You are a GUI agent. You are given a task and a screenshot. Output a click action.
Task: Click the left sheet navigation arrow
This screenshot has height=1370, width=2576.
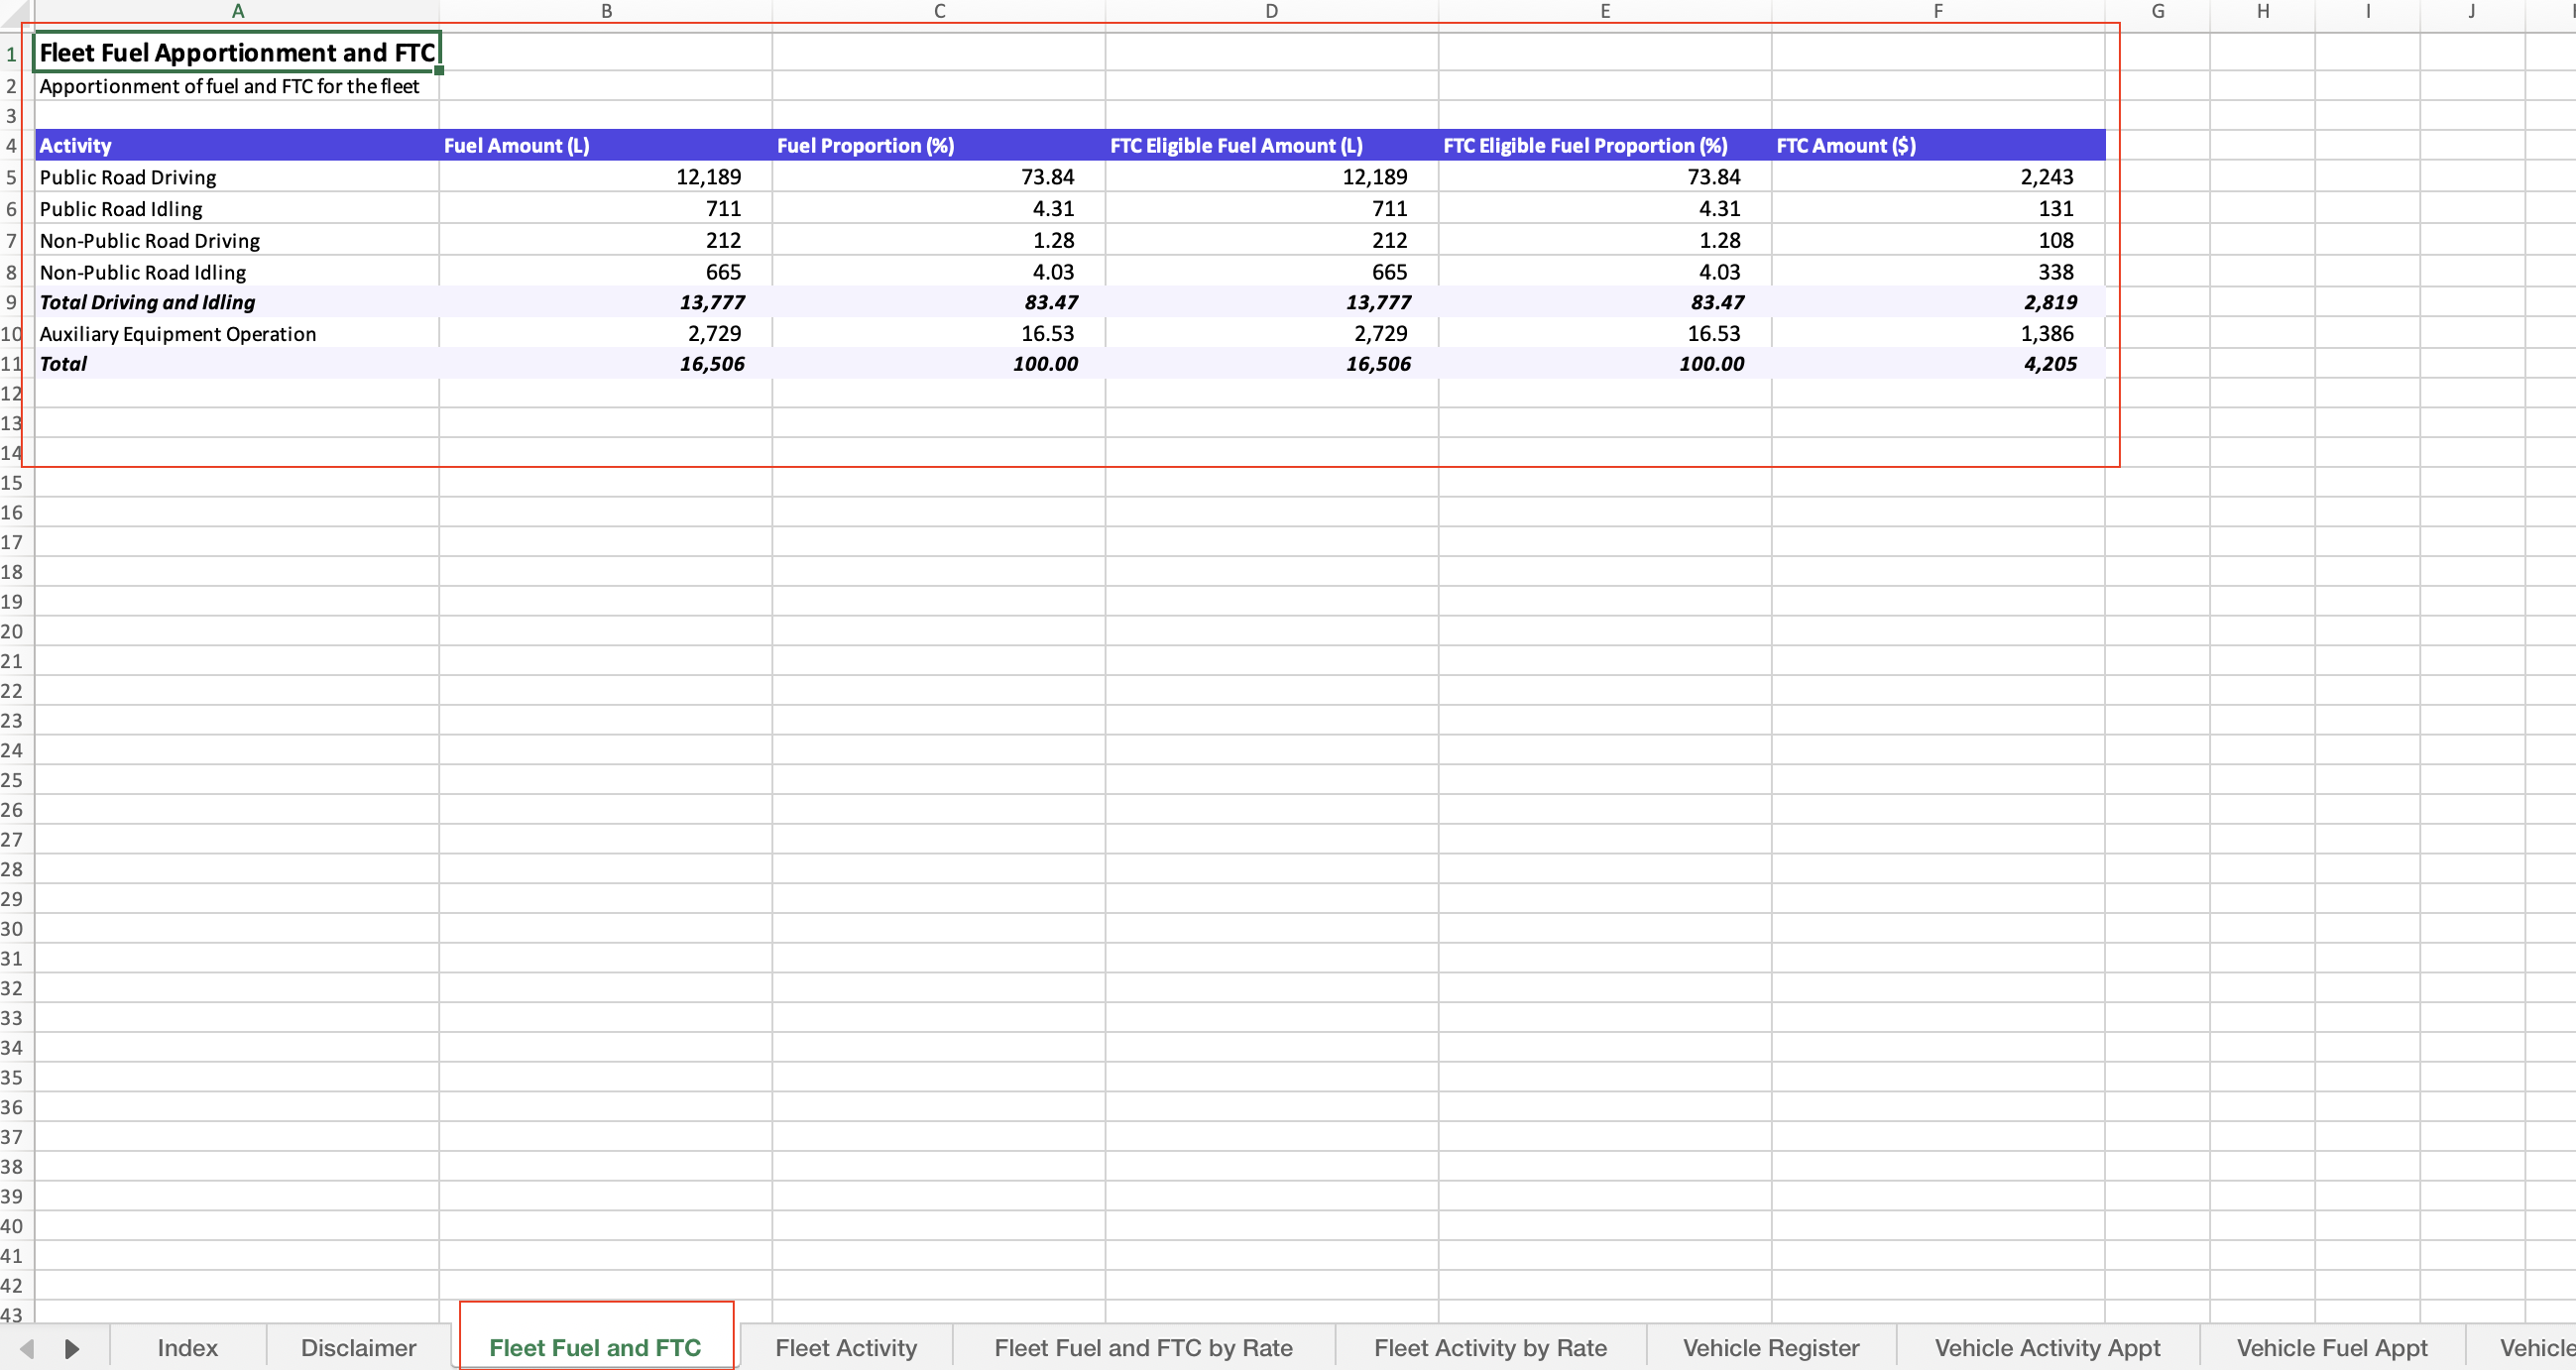click(25, 1347)
